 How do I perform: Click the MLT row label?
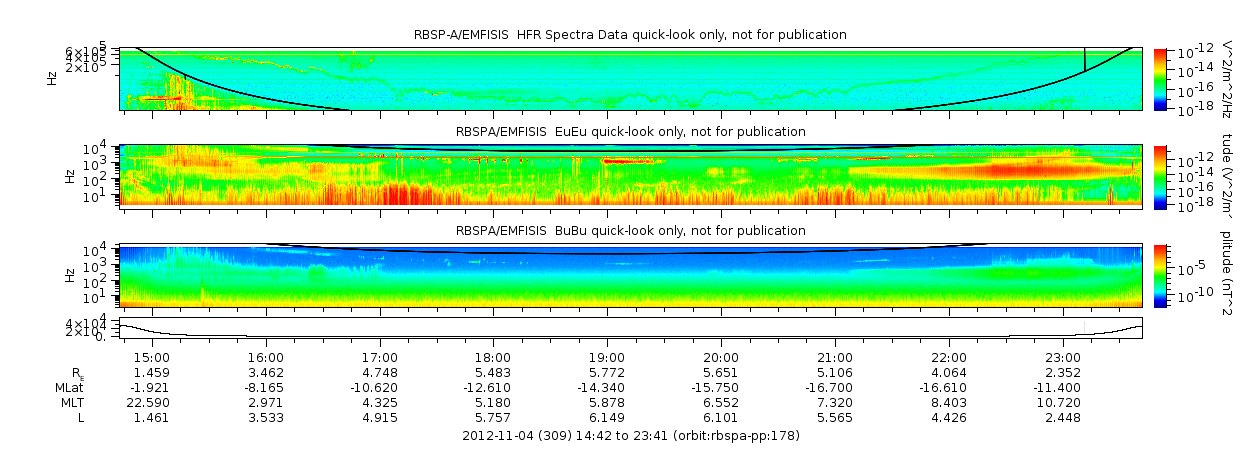pyautogui.click(x=71, y=402)
